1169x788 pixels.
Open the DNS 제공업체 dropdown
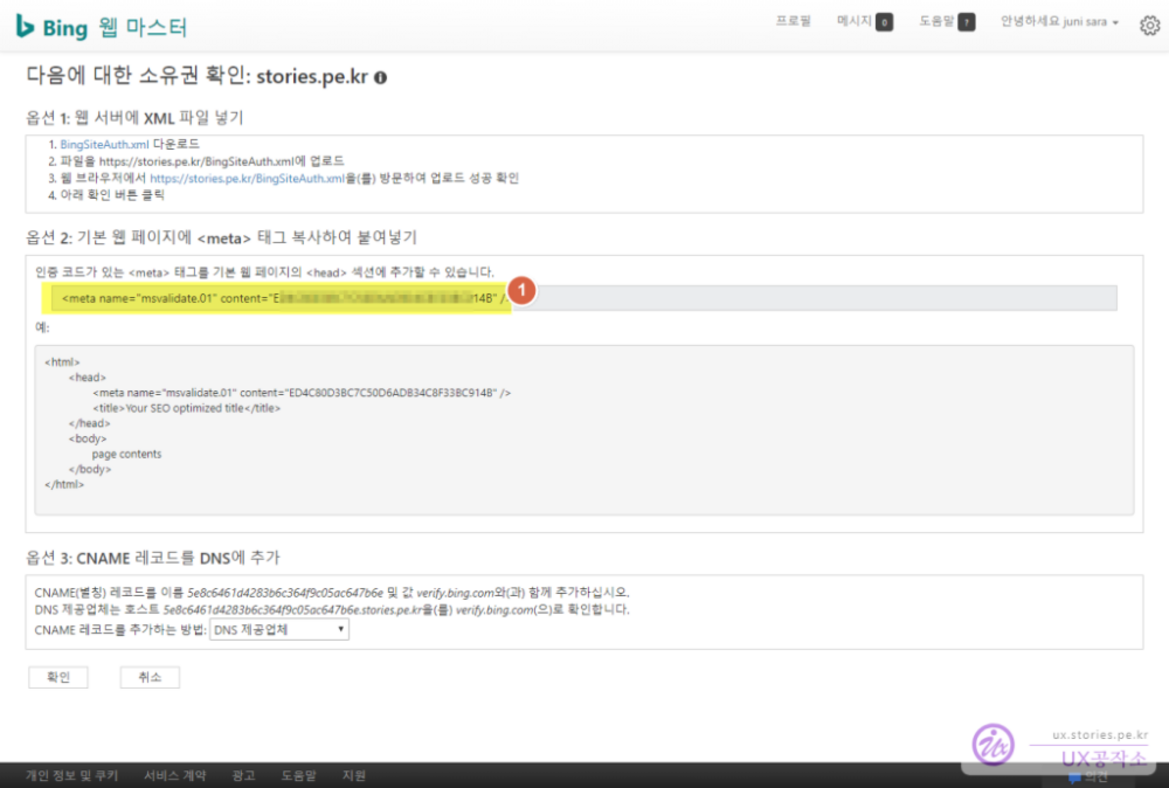coord(279,630)
